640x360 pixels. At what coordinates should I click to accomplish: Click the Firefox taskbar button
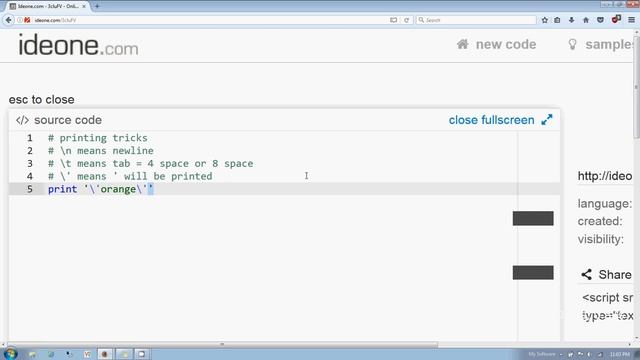tap(105, 354)
